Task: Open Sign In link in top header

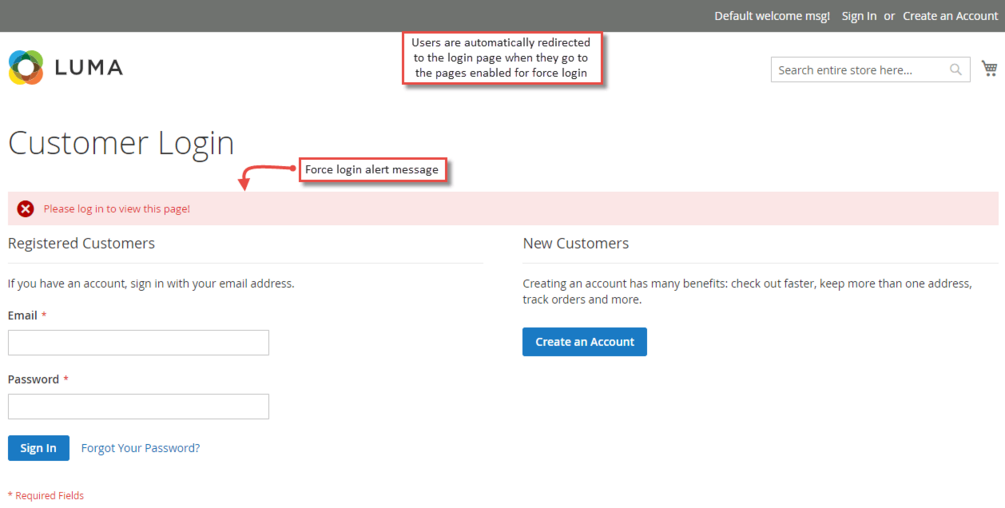Action: pos(859,16)
